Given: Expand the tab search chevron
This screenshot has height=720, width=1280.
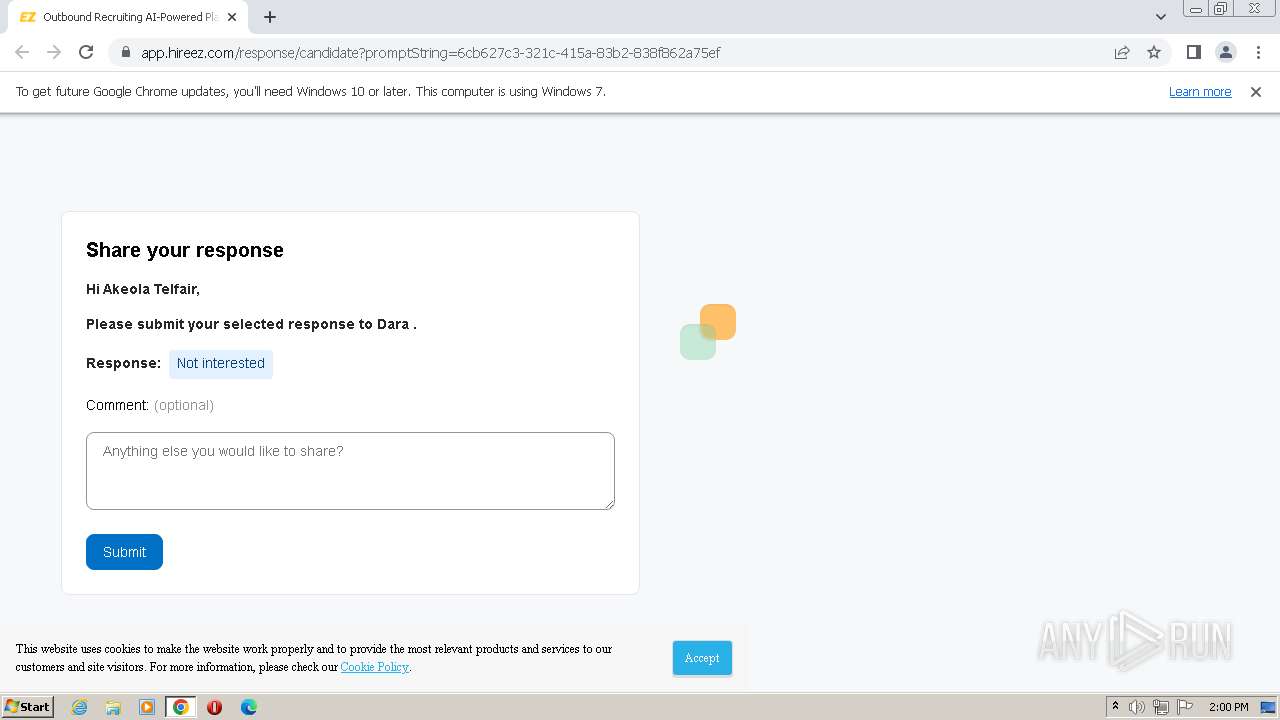Looking at the screenshot, I should point(1160,17).
